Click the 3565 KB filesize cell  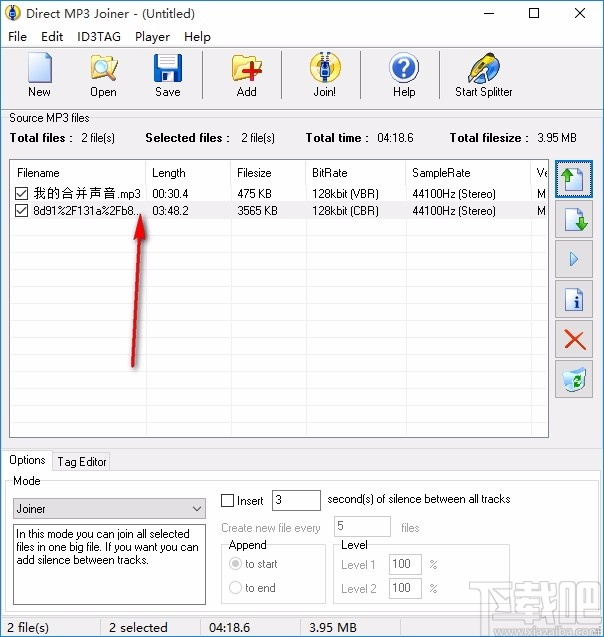click(258, 210)
